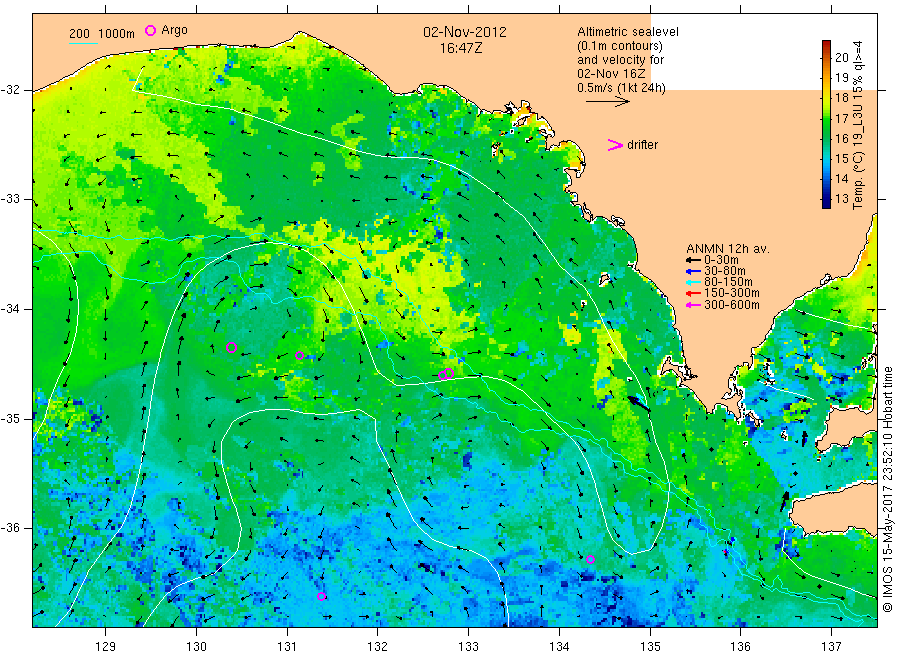Click the magenta Argo legend circle
Viewport: 900px width, 660px height.
(150, 30)
